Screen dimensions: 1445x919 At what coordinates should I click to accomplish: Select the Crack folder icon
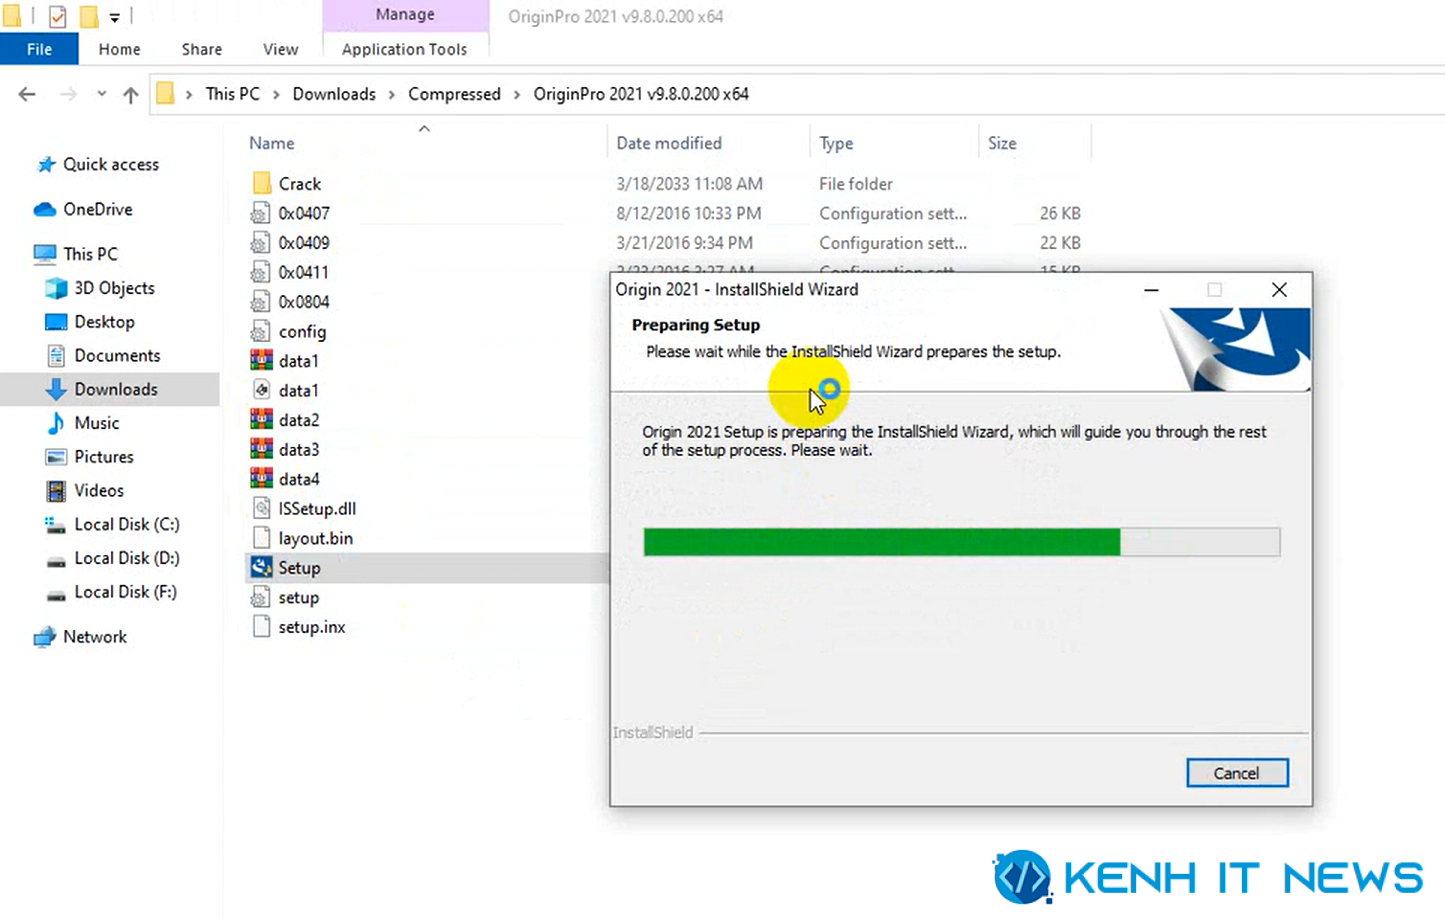262,183
